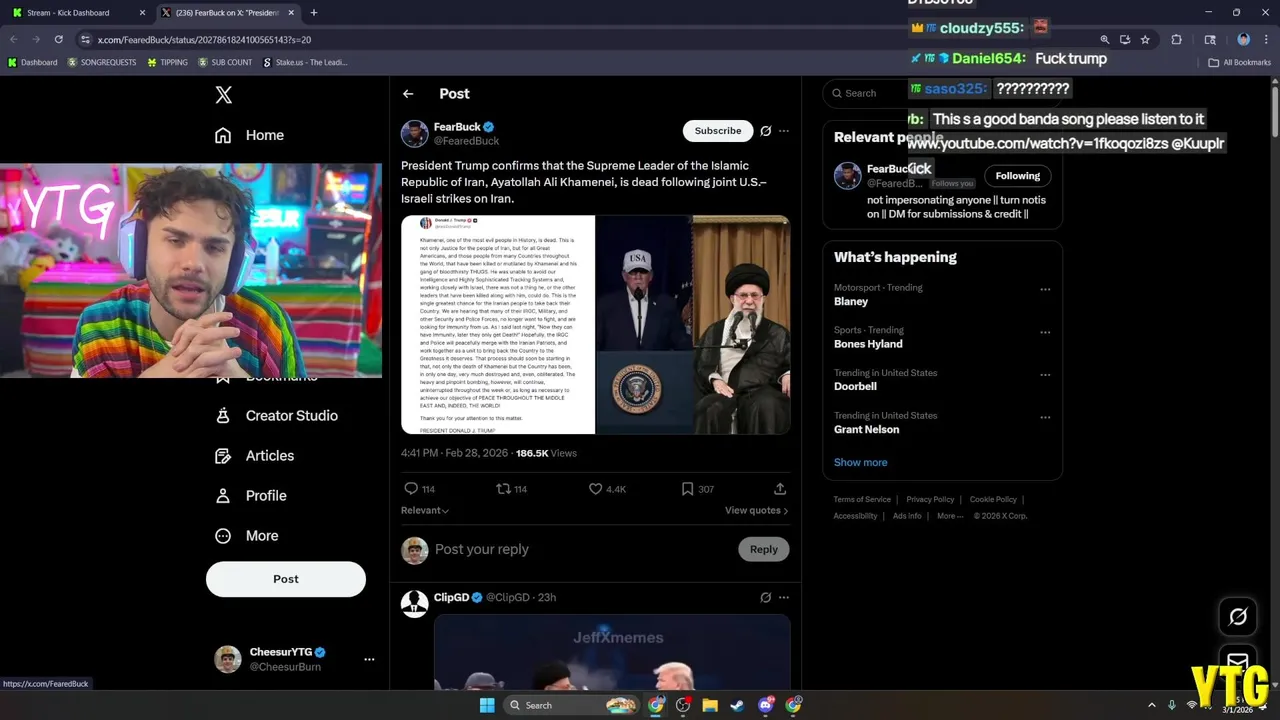
Task: Open Articles in sidebar
Action: (x=255, y=456)
